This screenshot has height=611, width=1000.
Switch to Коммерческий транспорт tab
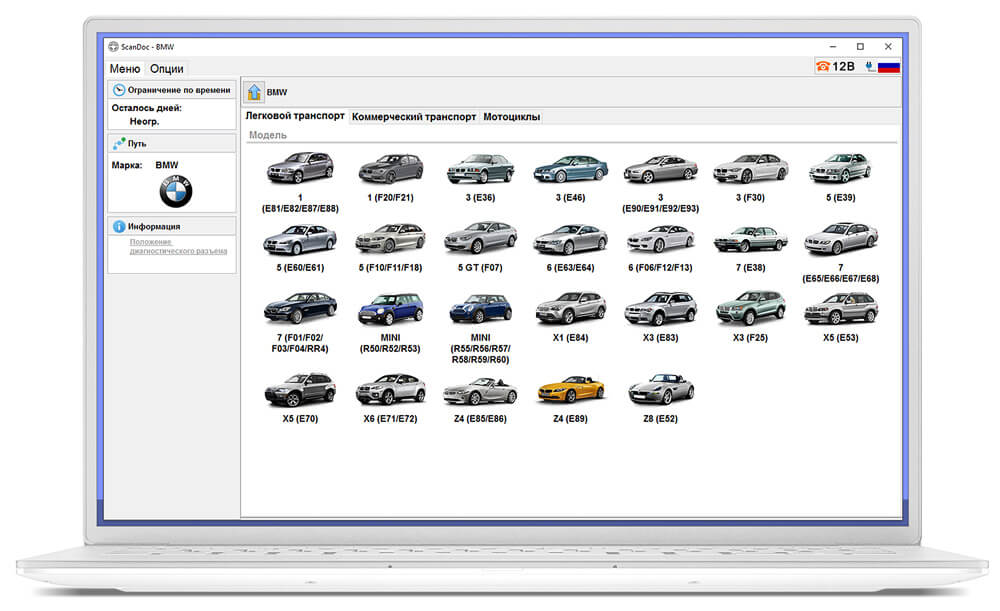tap(414, 117)
